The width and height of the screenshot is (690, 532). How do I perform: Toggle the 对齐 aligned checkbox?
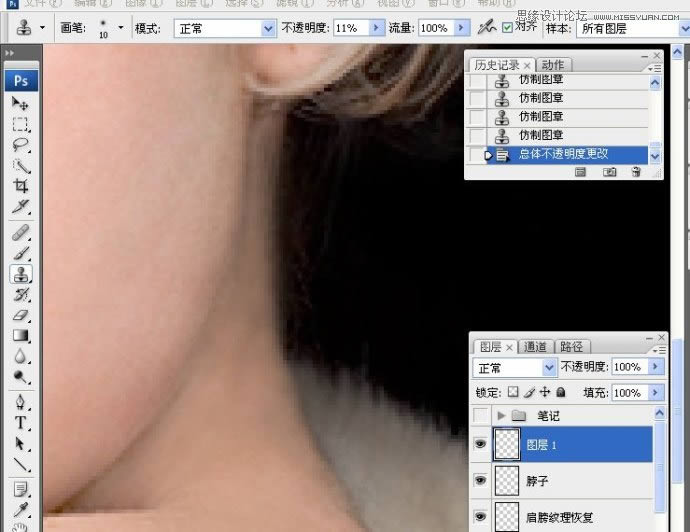coord(507,29)
